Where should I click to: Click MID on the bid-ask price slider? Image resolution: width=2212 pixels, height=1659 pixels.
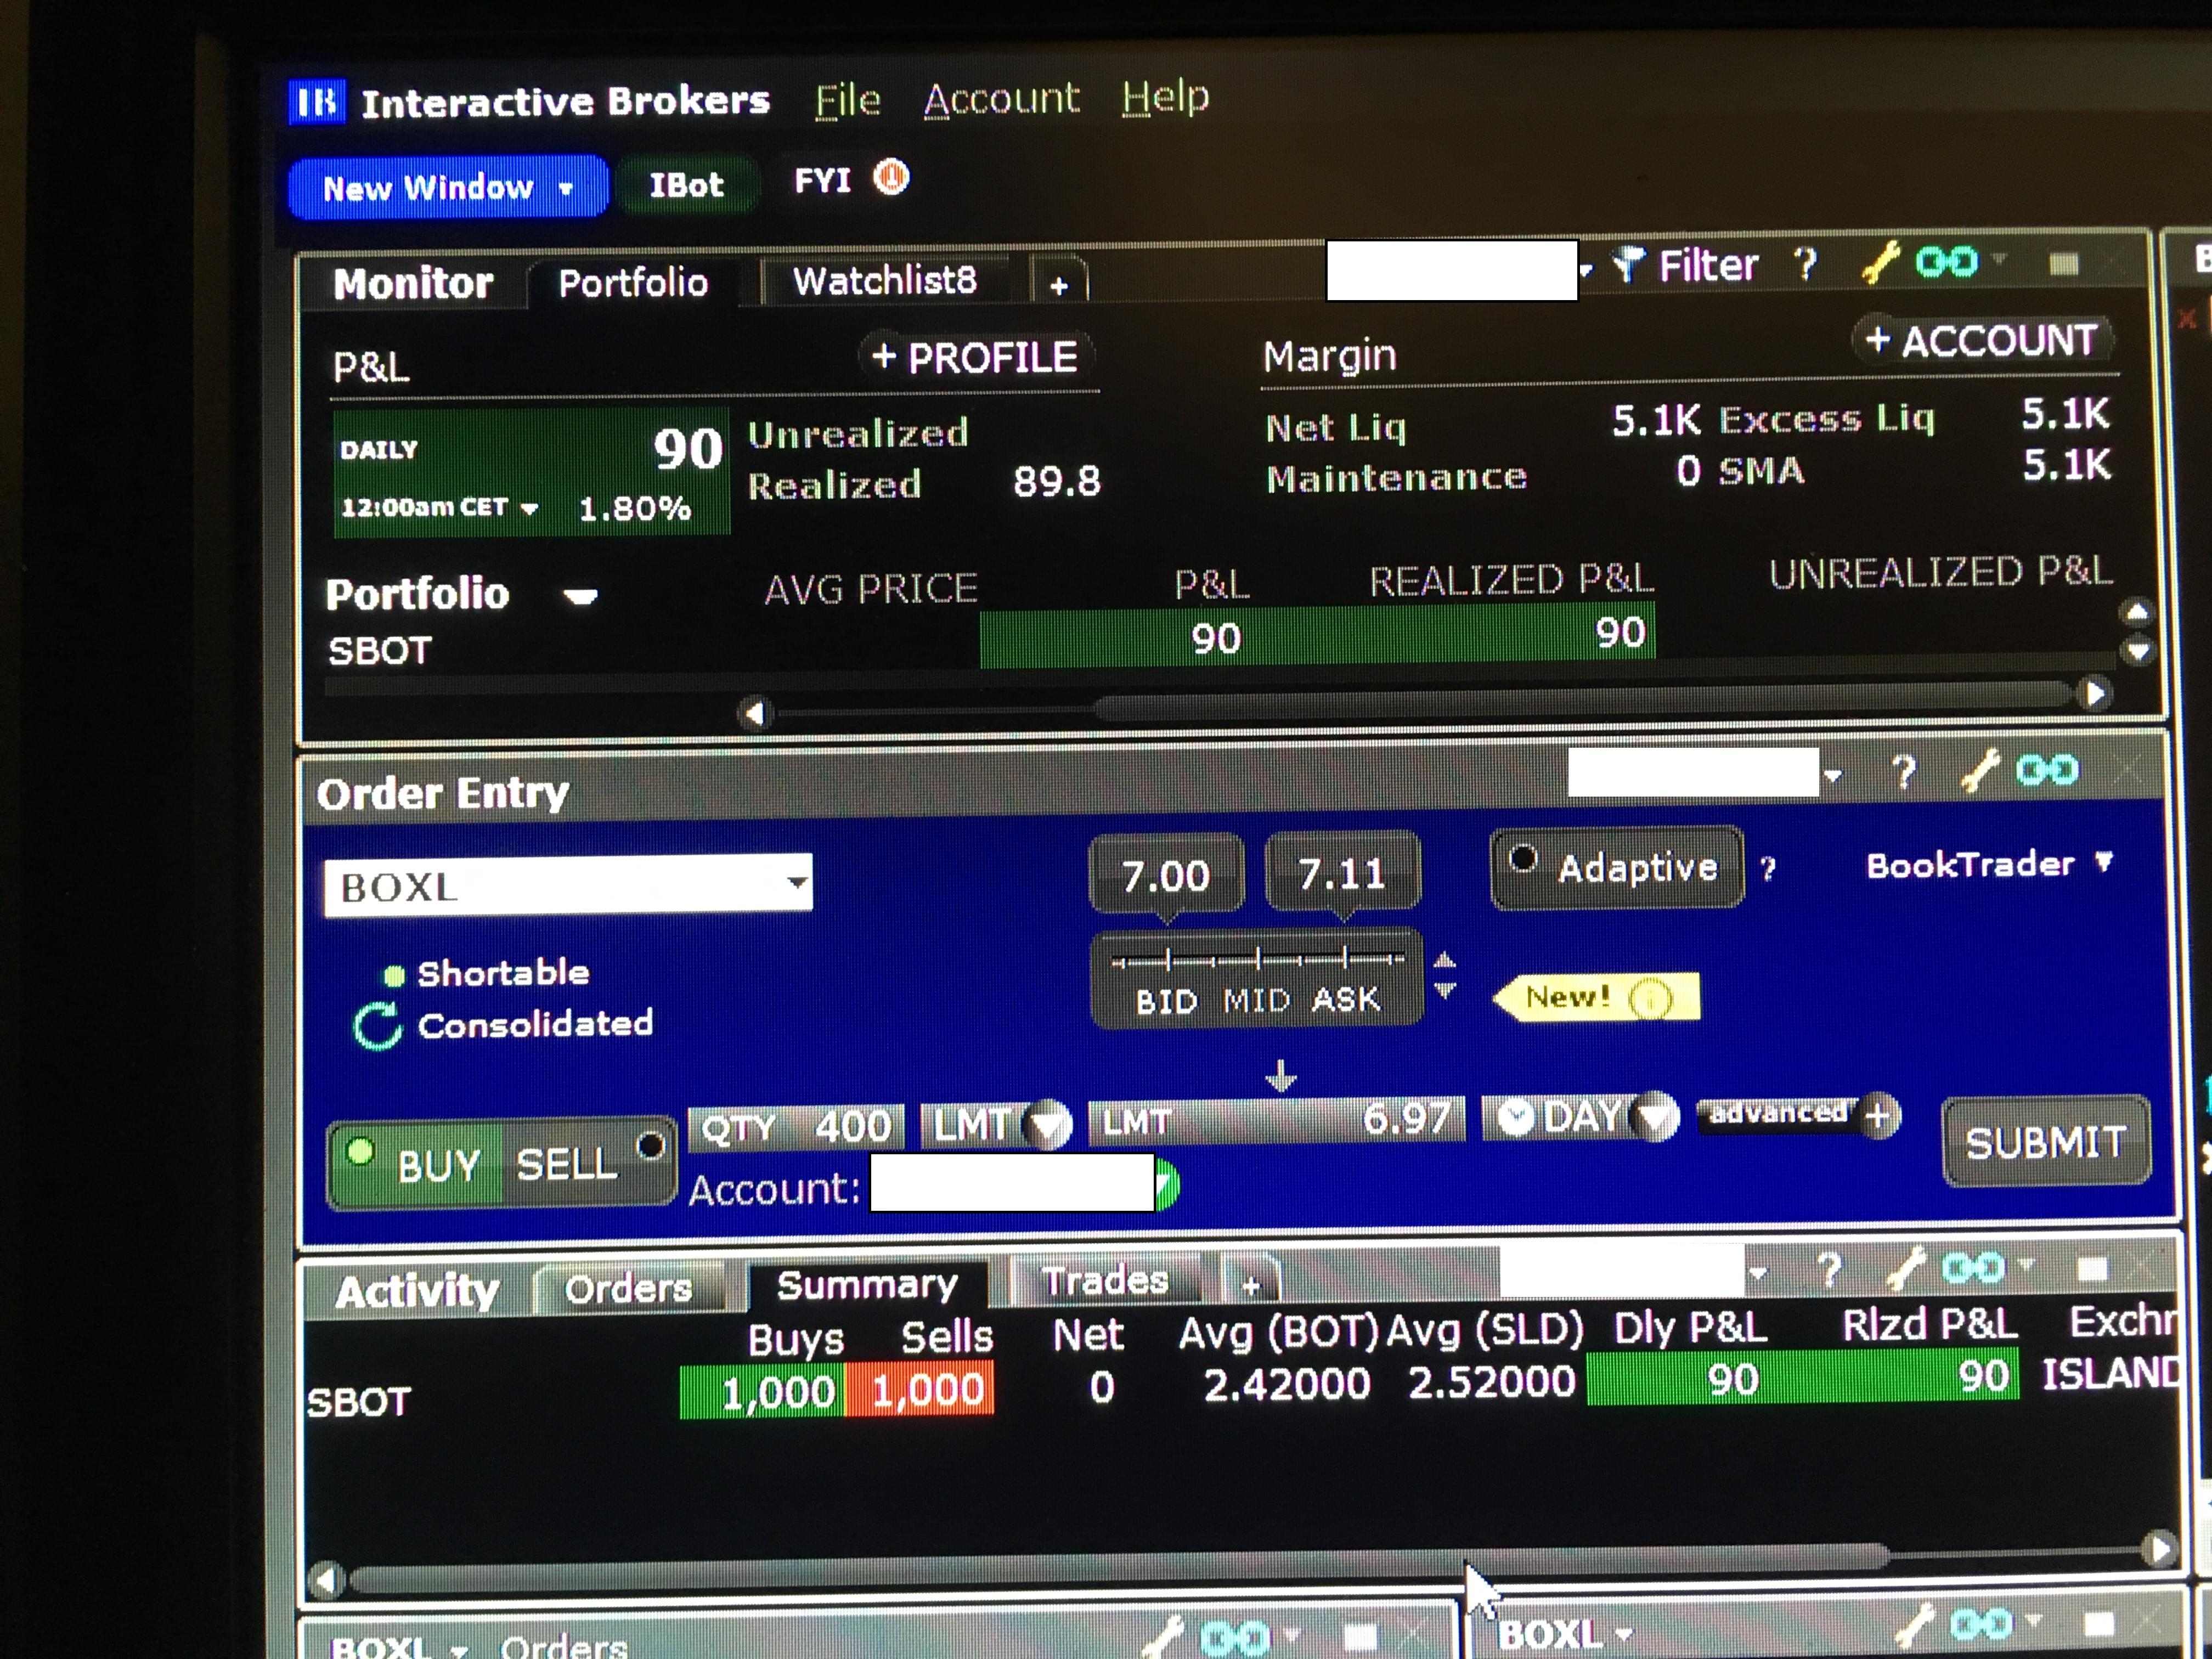(1256, 1000)
